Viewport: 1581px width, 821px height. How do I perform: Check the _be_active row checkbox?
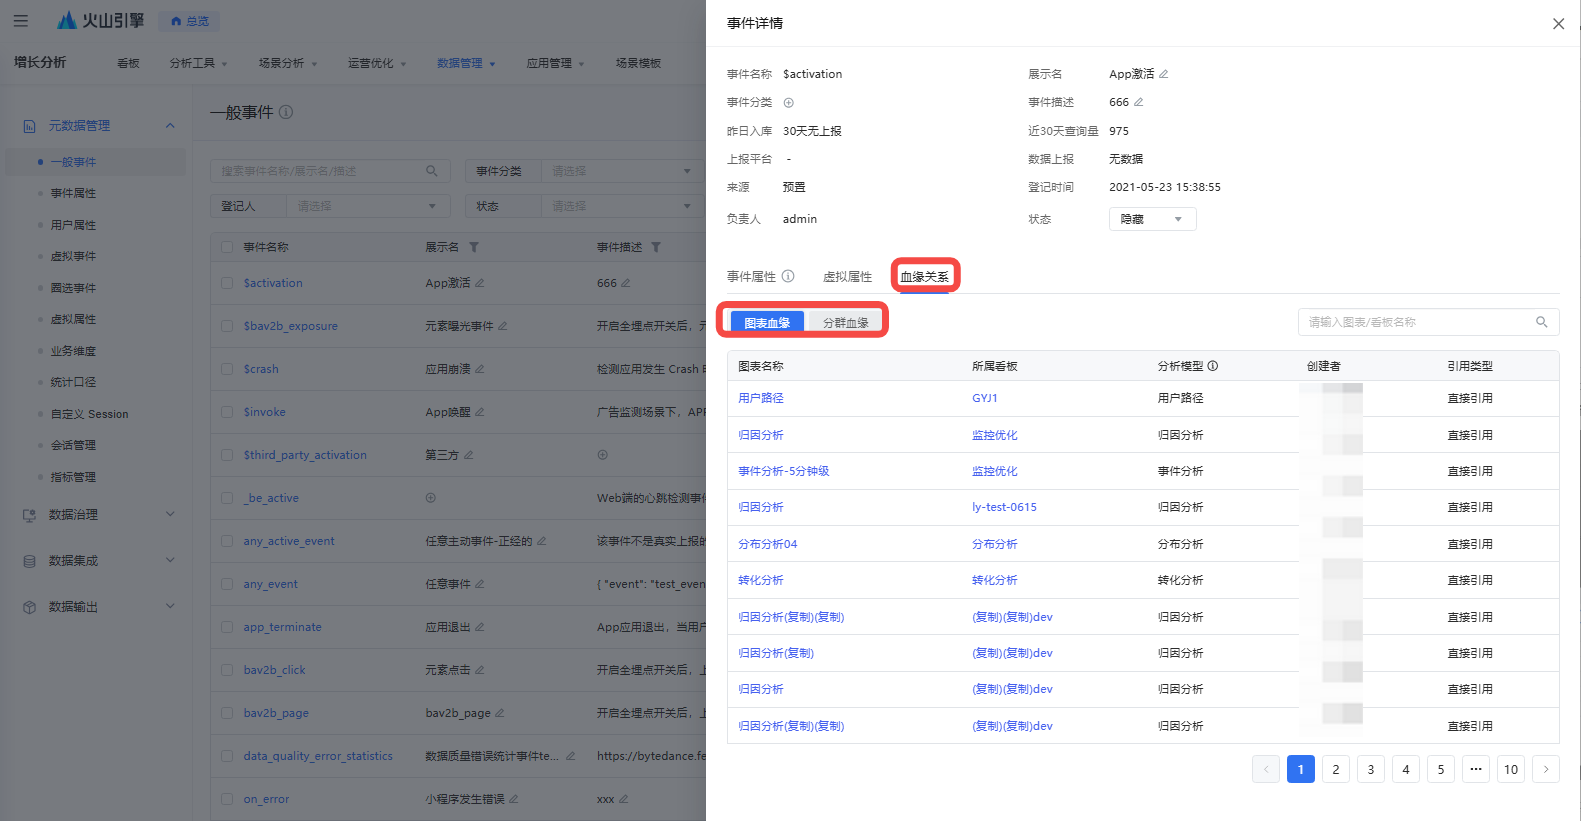click(x=227, y=498)
